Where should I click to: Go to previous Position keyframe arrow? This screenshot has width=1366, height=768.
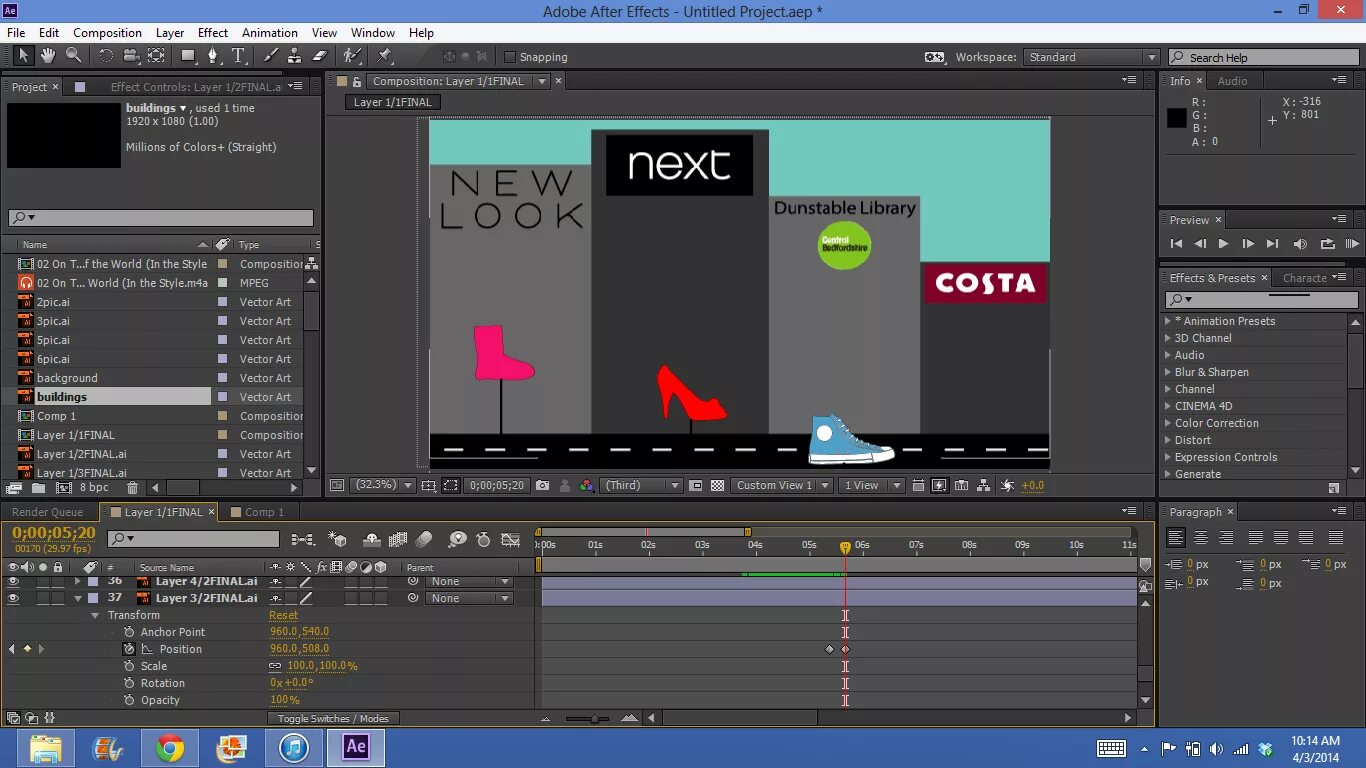click(12, 649)
